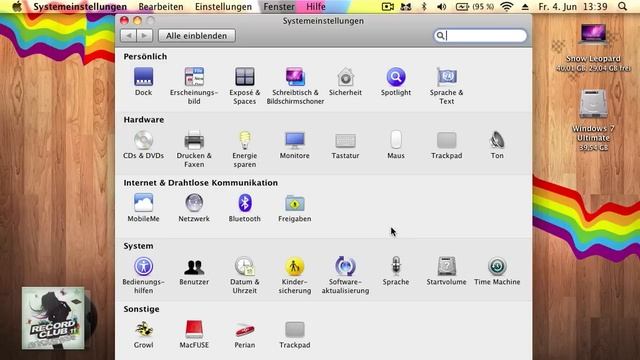This screenshot has height=360, width=640.
Task: Open Trackpad pane in Sonstige section
Action: click(295, 335)
